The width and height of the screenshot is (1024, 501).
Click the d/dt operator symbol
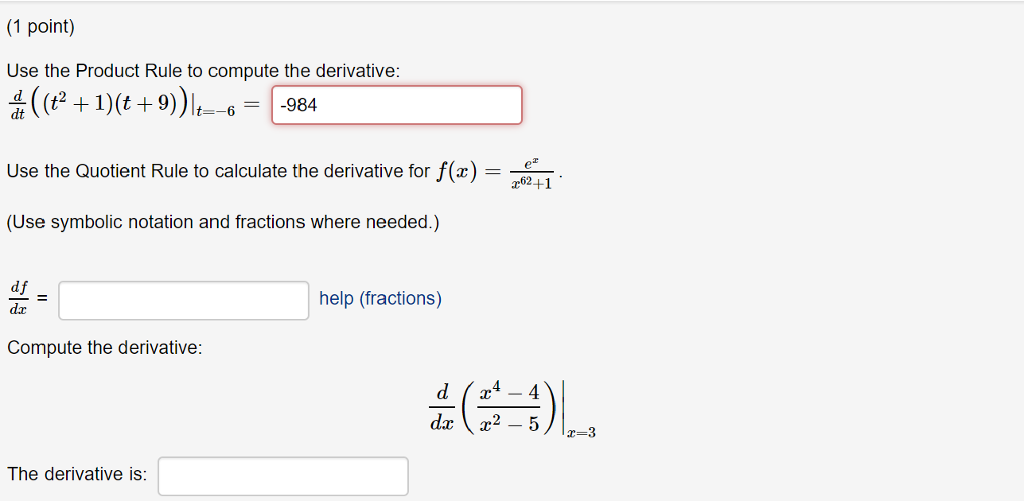click(x=19, y=106)
